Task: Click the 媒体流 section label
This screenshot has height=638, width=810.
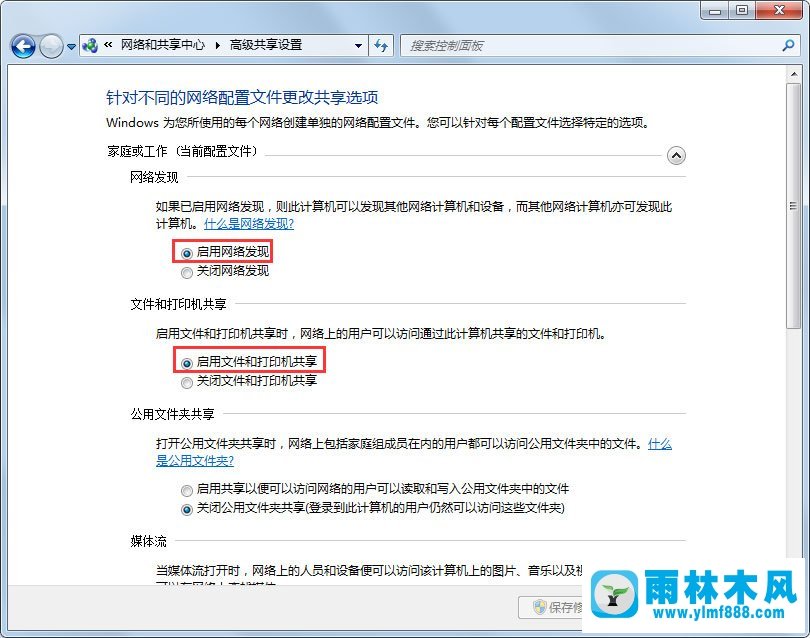Action: [x=148, y=541]
